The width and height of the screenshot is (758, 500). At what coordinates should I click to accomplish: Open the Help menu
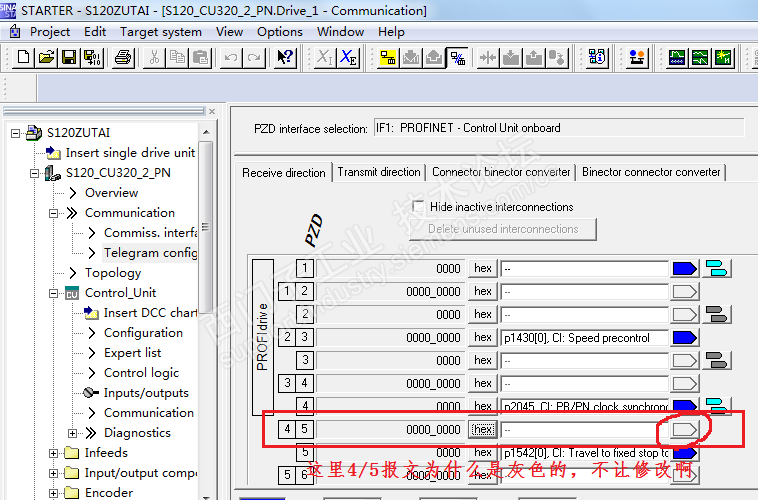click(391, 32)
